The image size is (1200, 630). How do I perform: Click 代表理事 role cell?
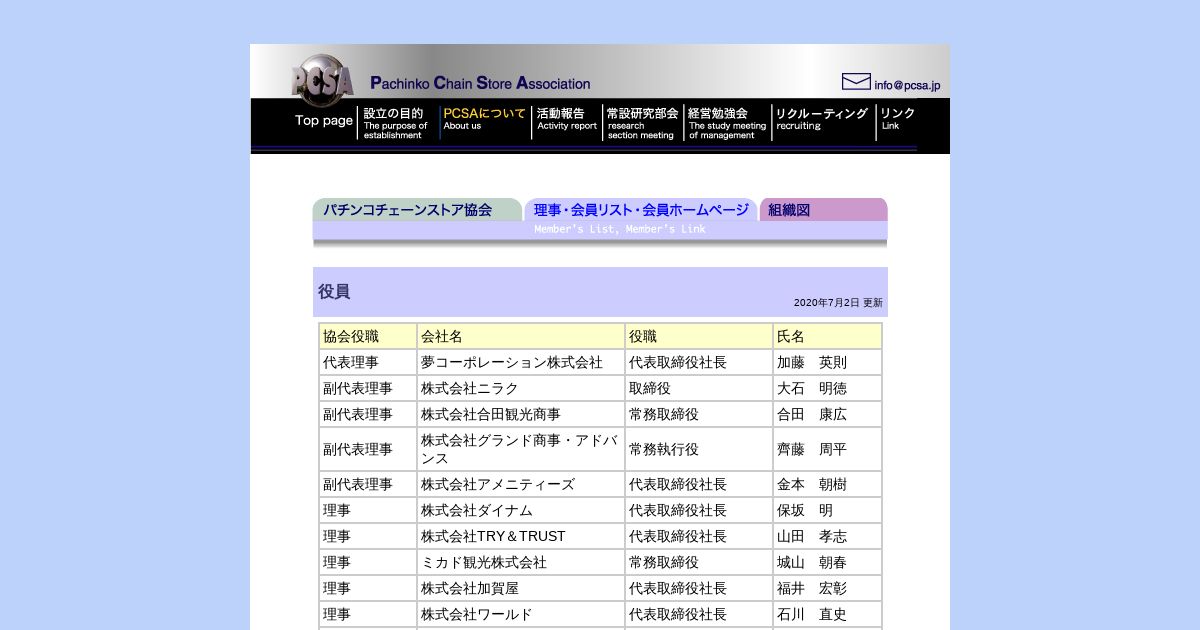click(x=368, y=362)
